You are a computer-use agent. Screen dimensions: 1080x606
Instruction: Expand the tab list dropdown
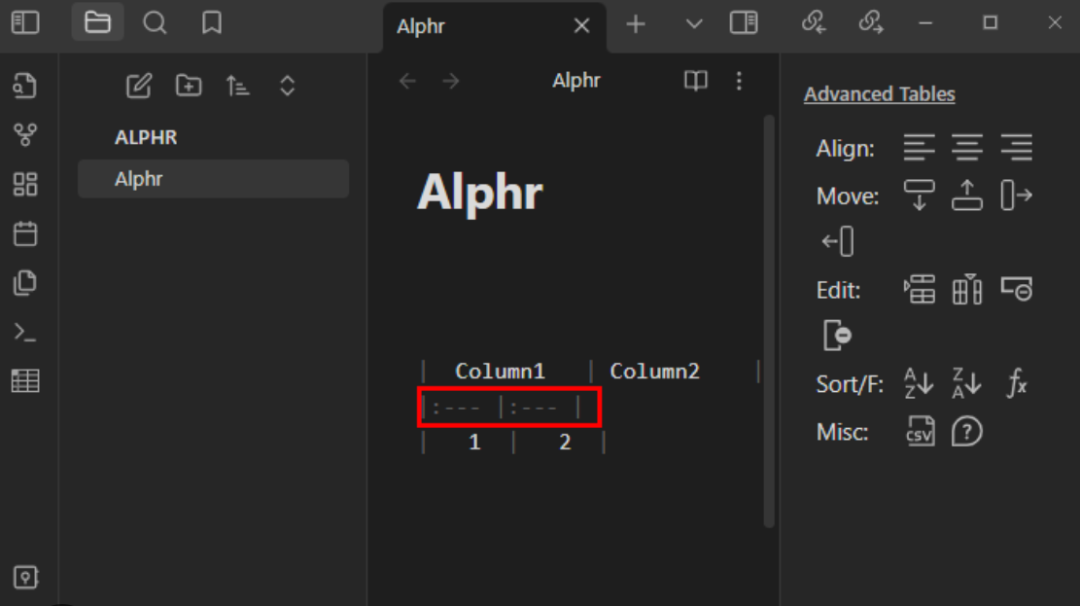pyautogui.click(x=694, y=25)
